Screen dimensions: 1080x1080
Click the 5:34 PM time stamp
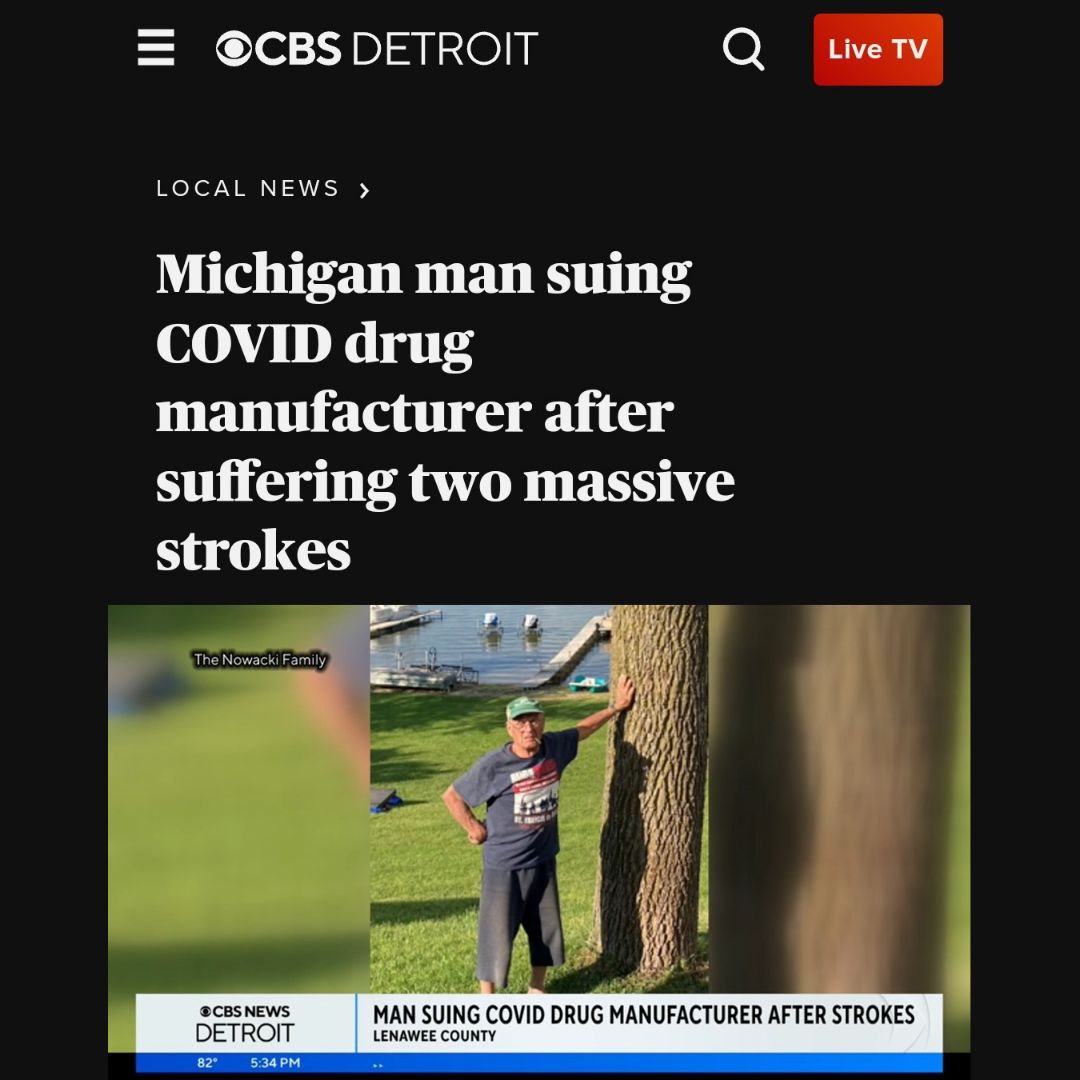[275, 1063]
